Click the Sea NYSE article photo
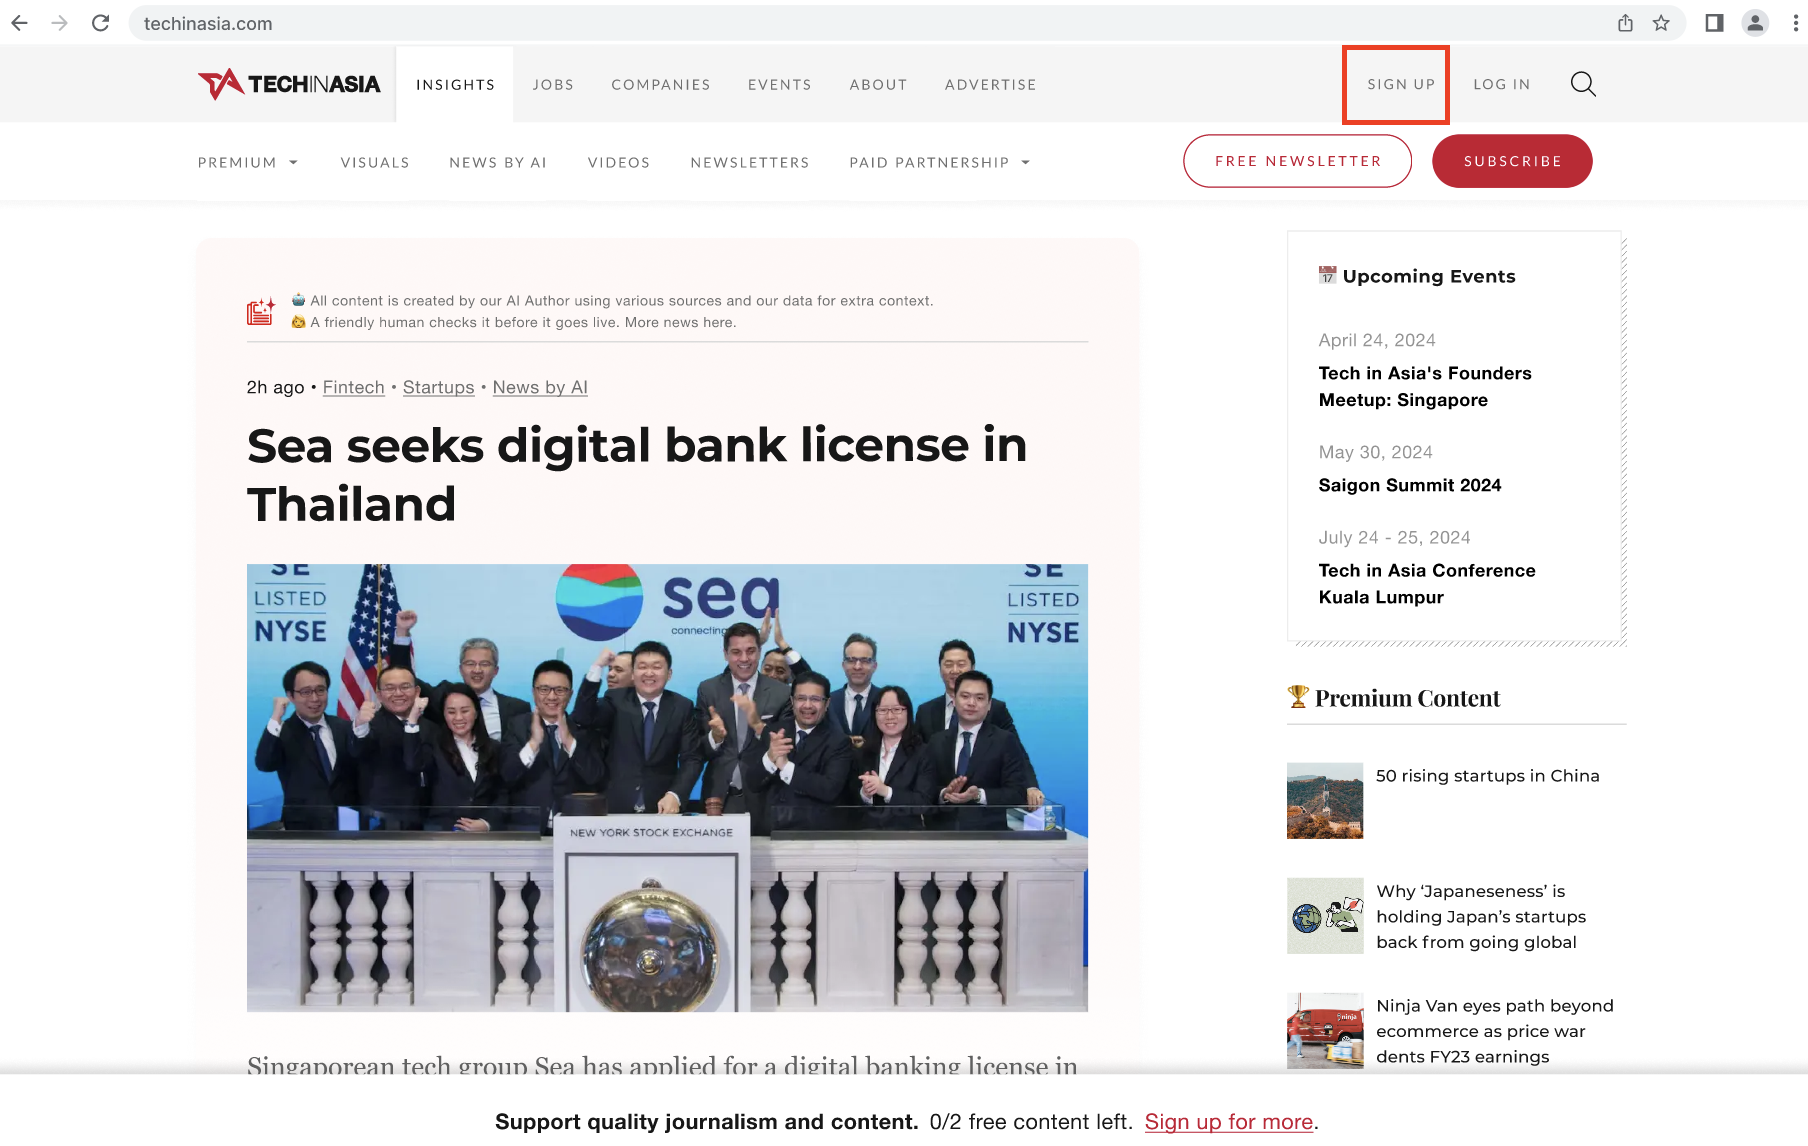The image size is (1808, 1146). (667, 788)
